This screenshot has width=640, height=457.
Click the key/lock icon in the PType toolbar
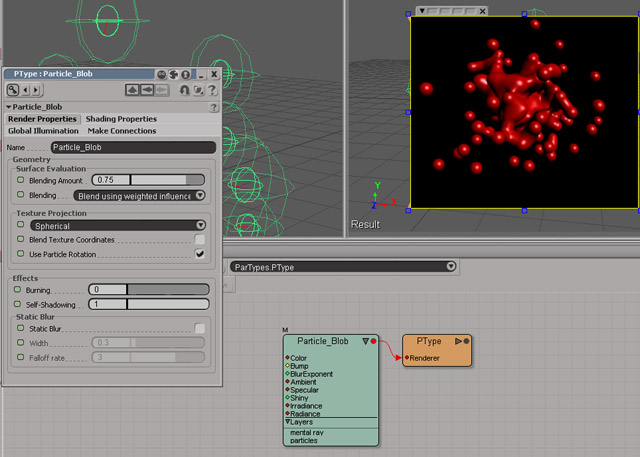[14, 90]
